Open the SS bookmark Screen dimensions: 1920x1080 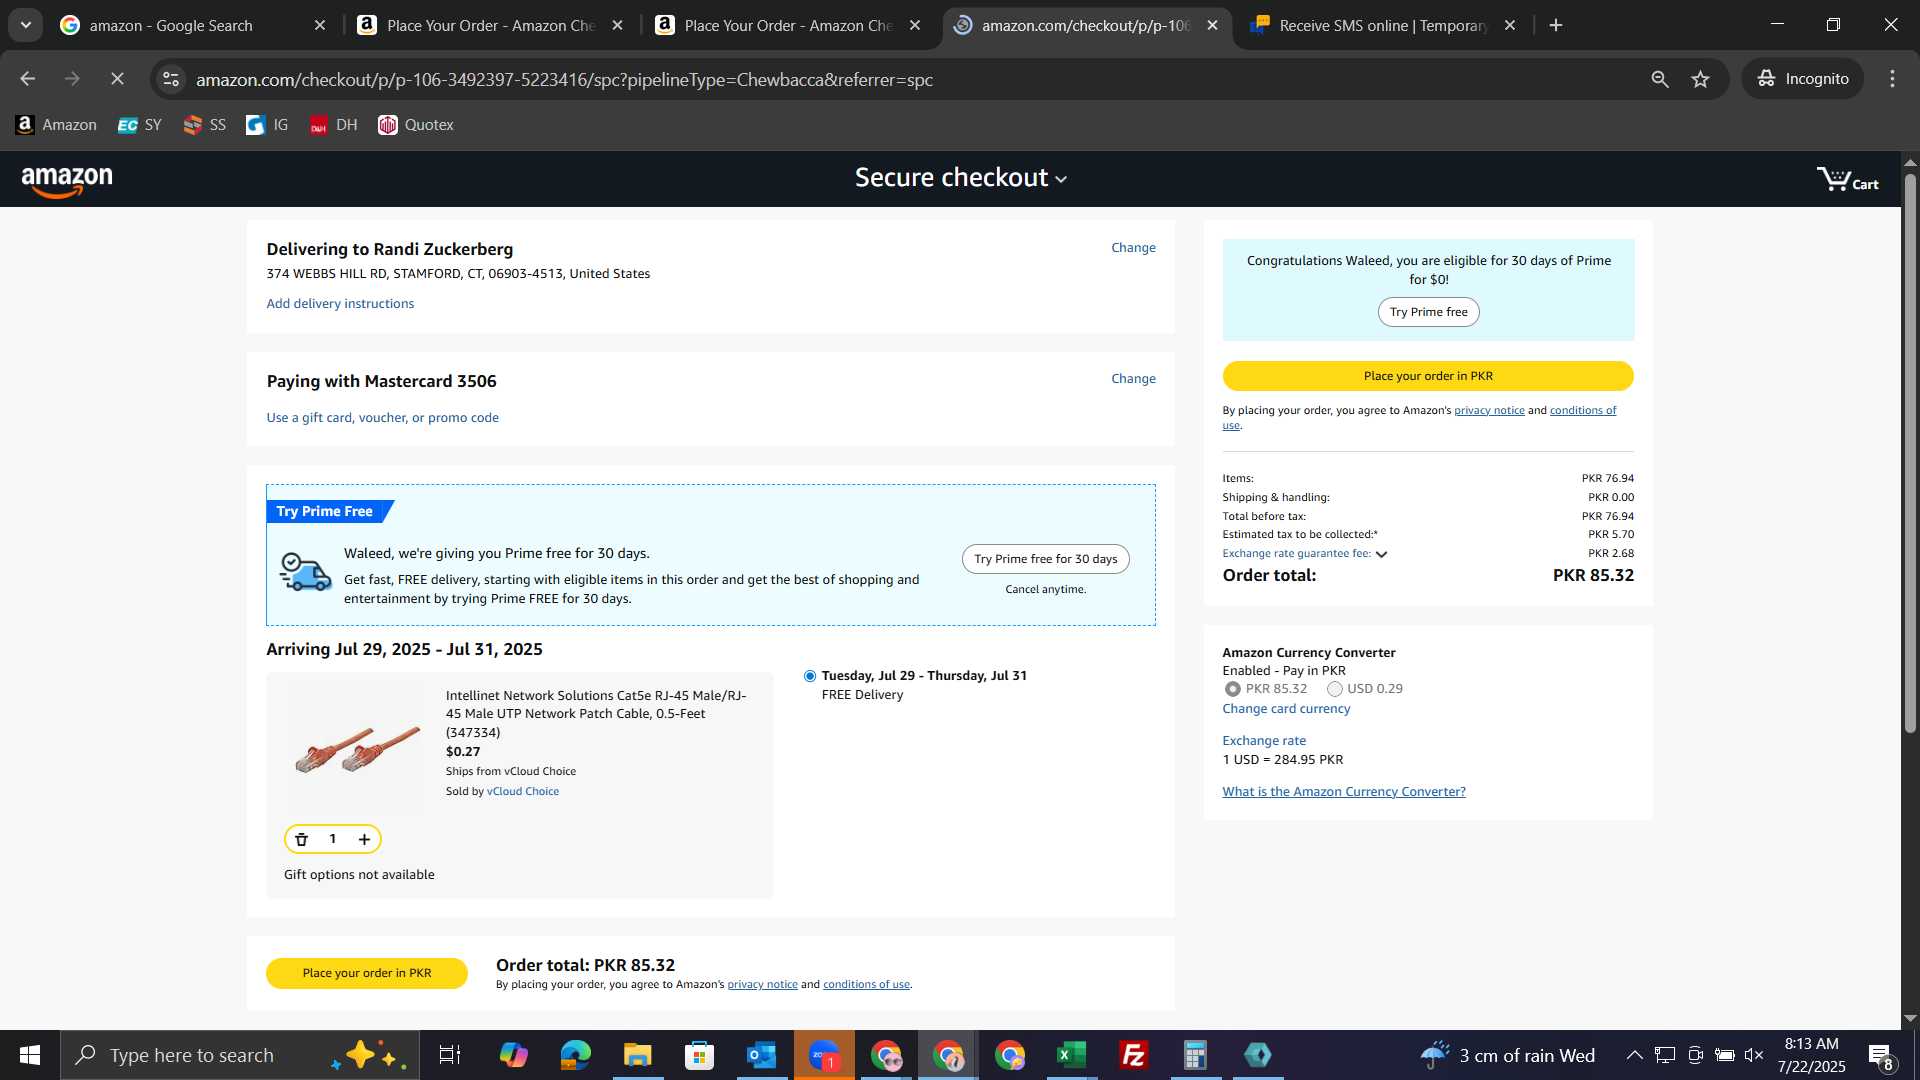(205, 125)
